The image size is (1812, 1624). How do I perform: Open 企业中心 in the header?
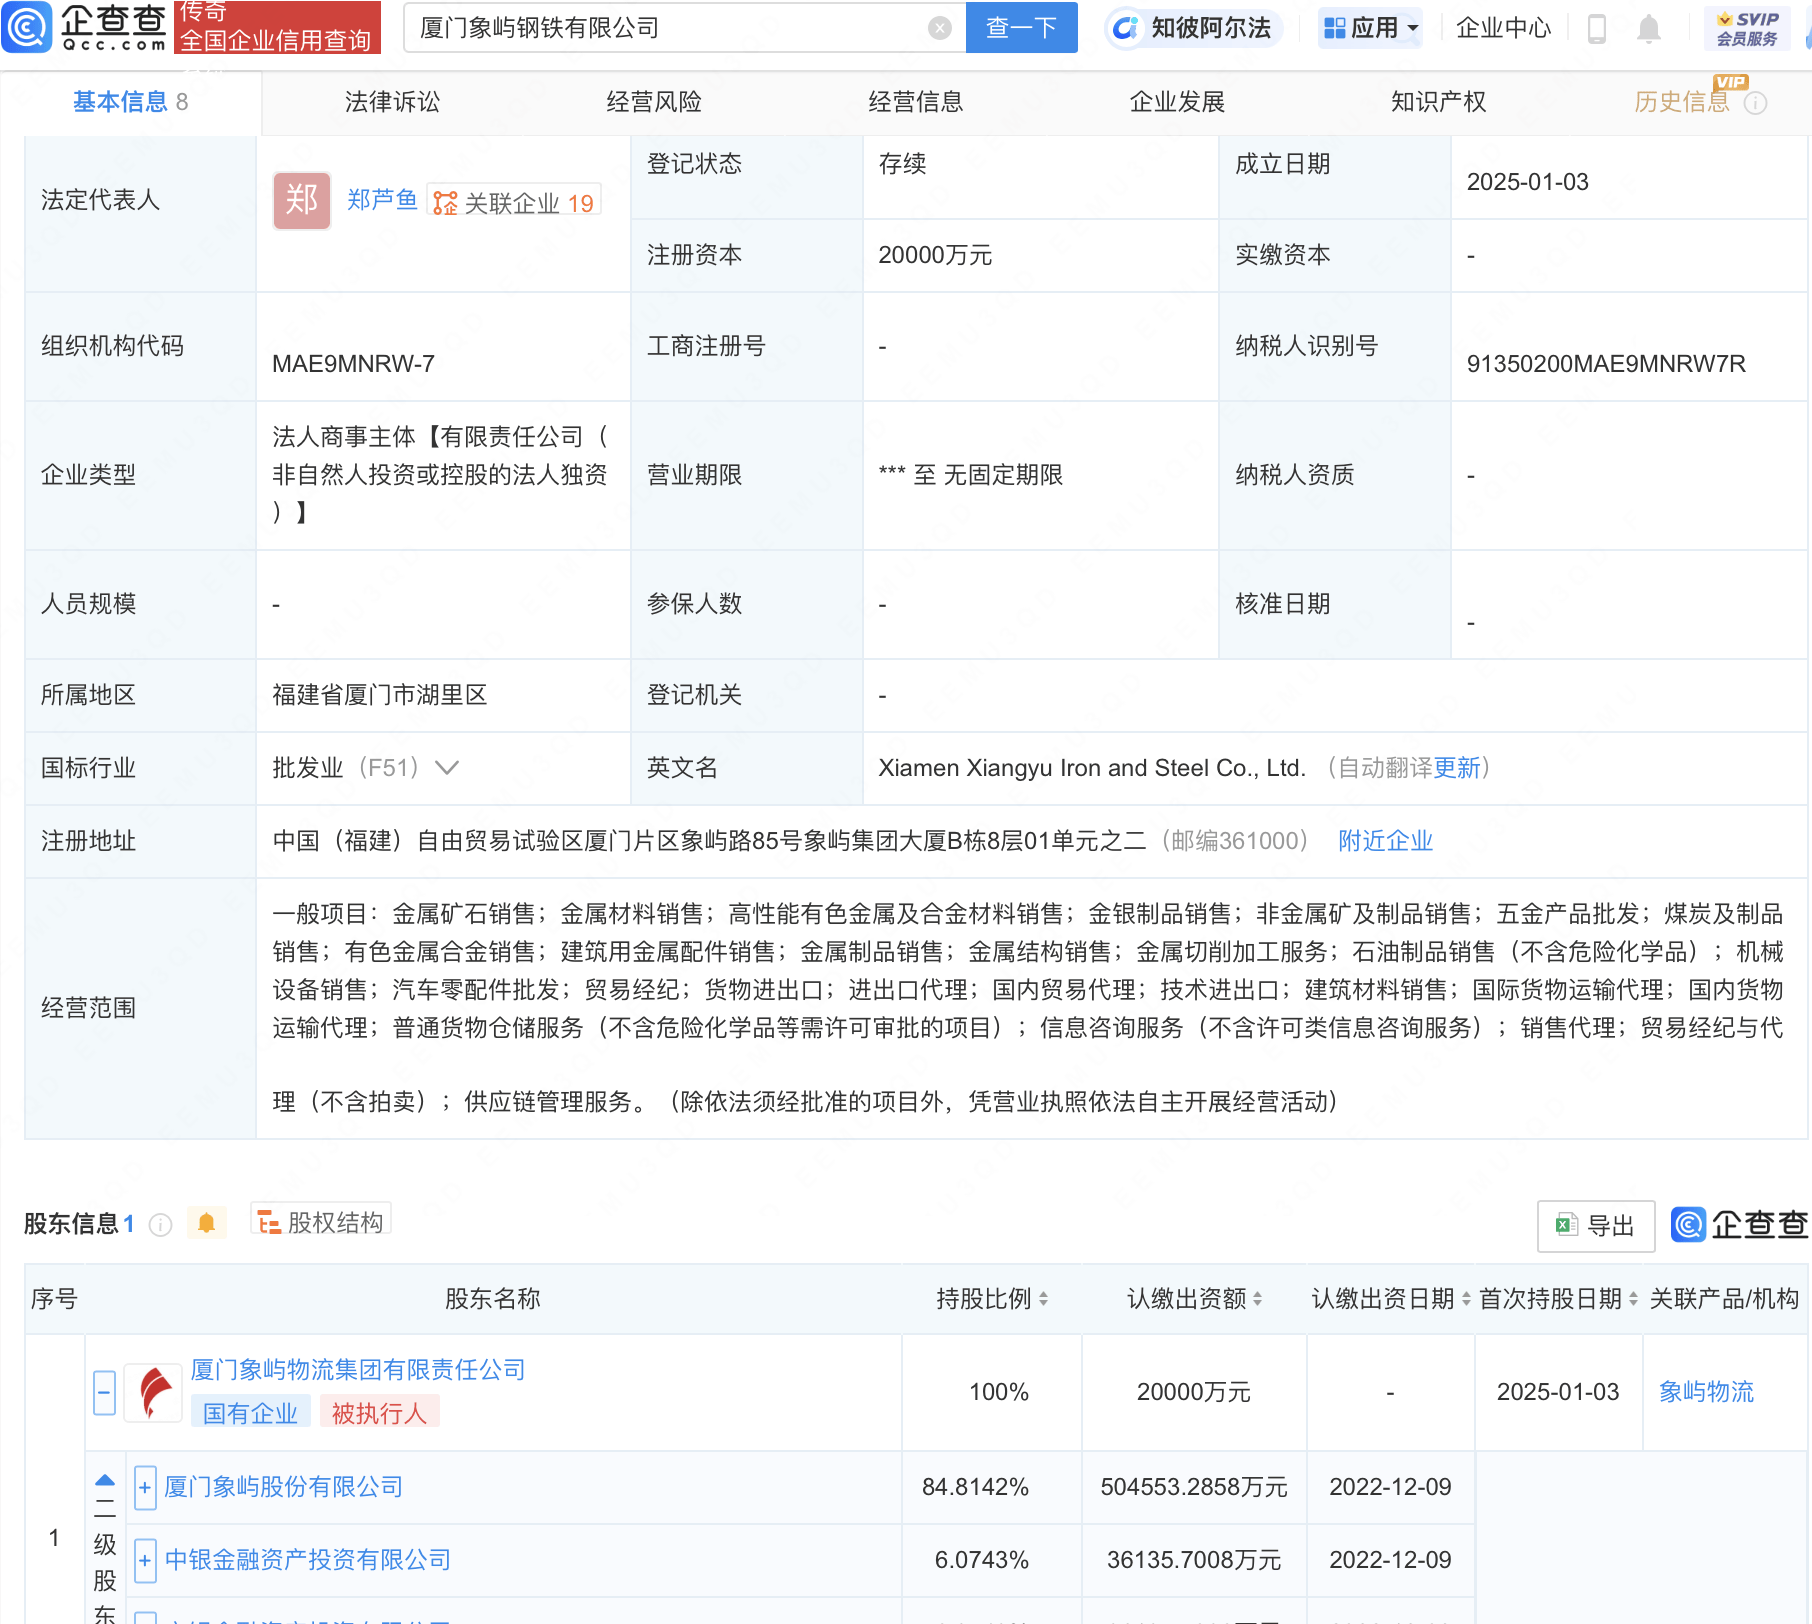1503,28
